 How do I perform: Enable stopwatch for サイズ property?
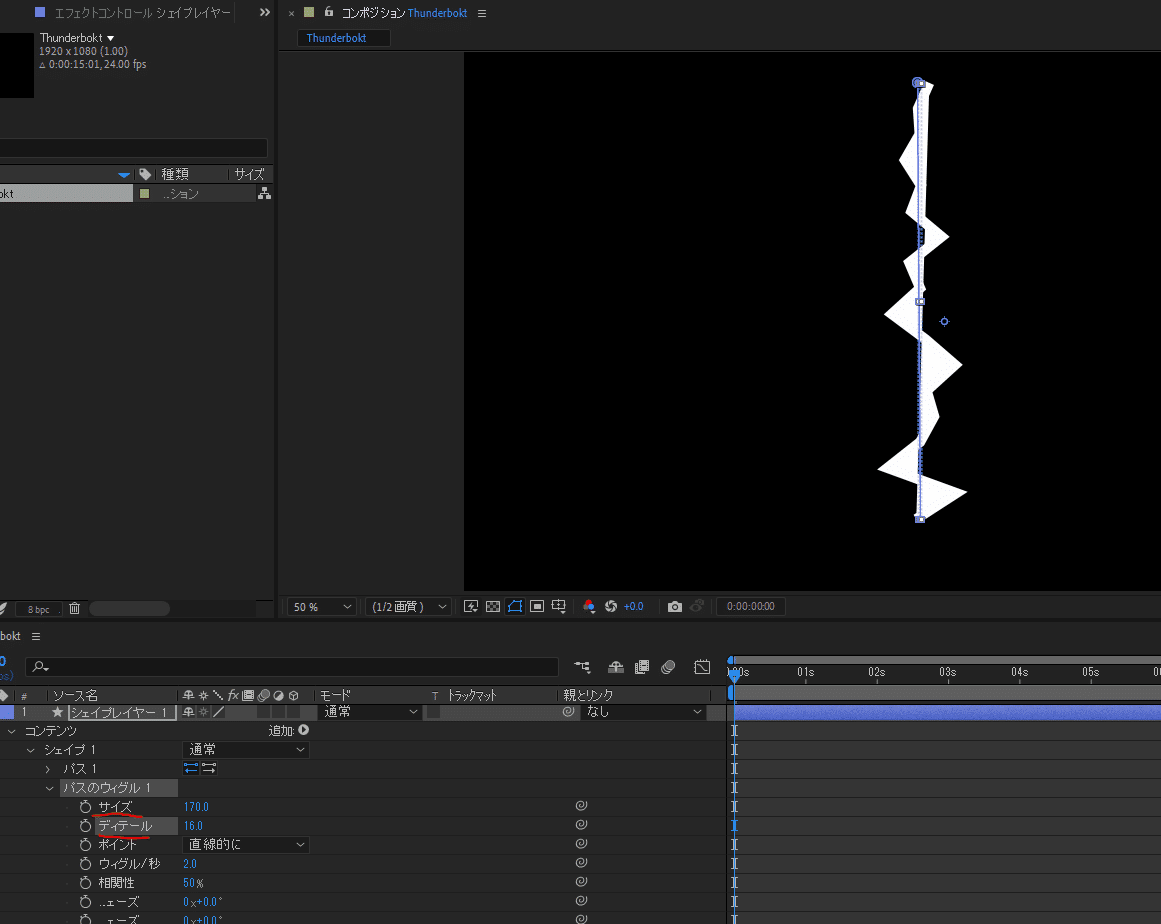click(x=86, y=807)
